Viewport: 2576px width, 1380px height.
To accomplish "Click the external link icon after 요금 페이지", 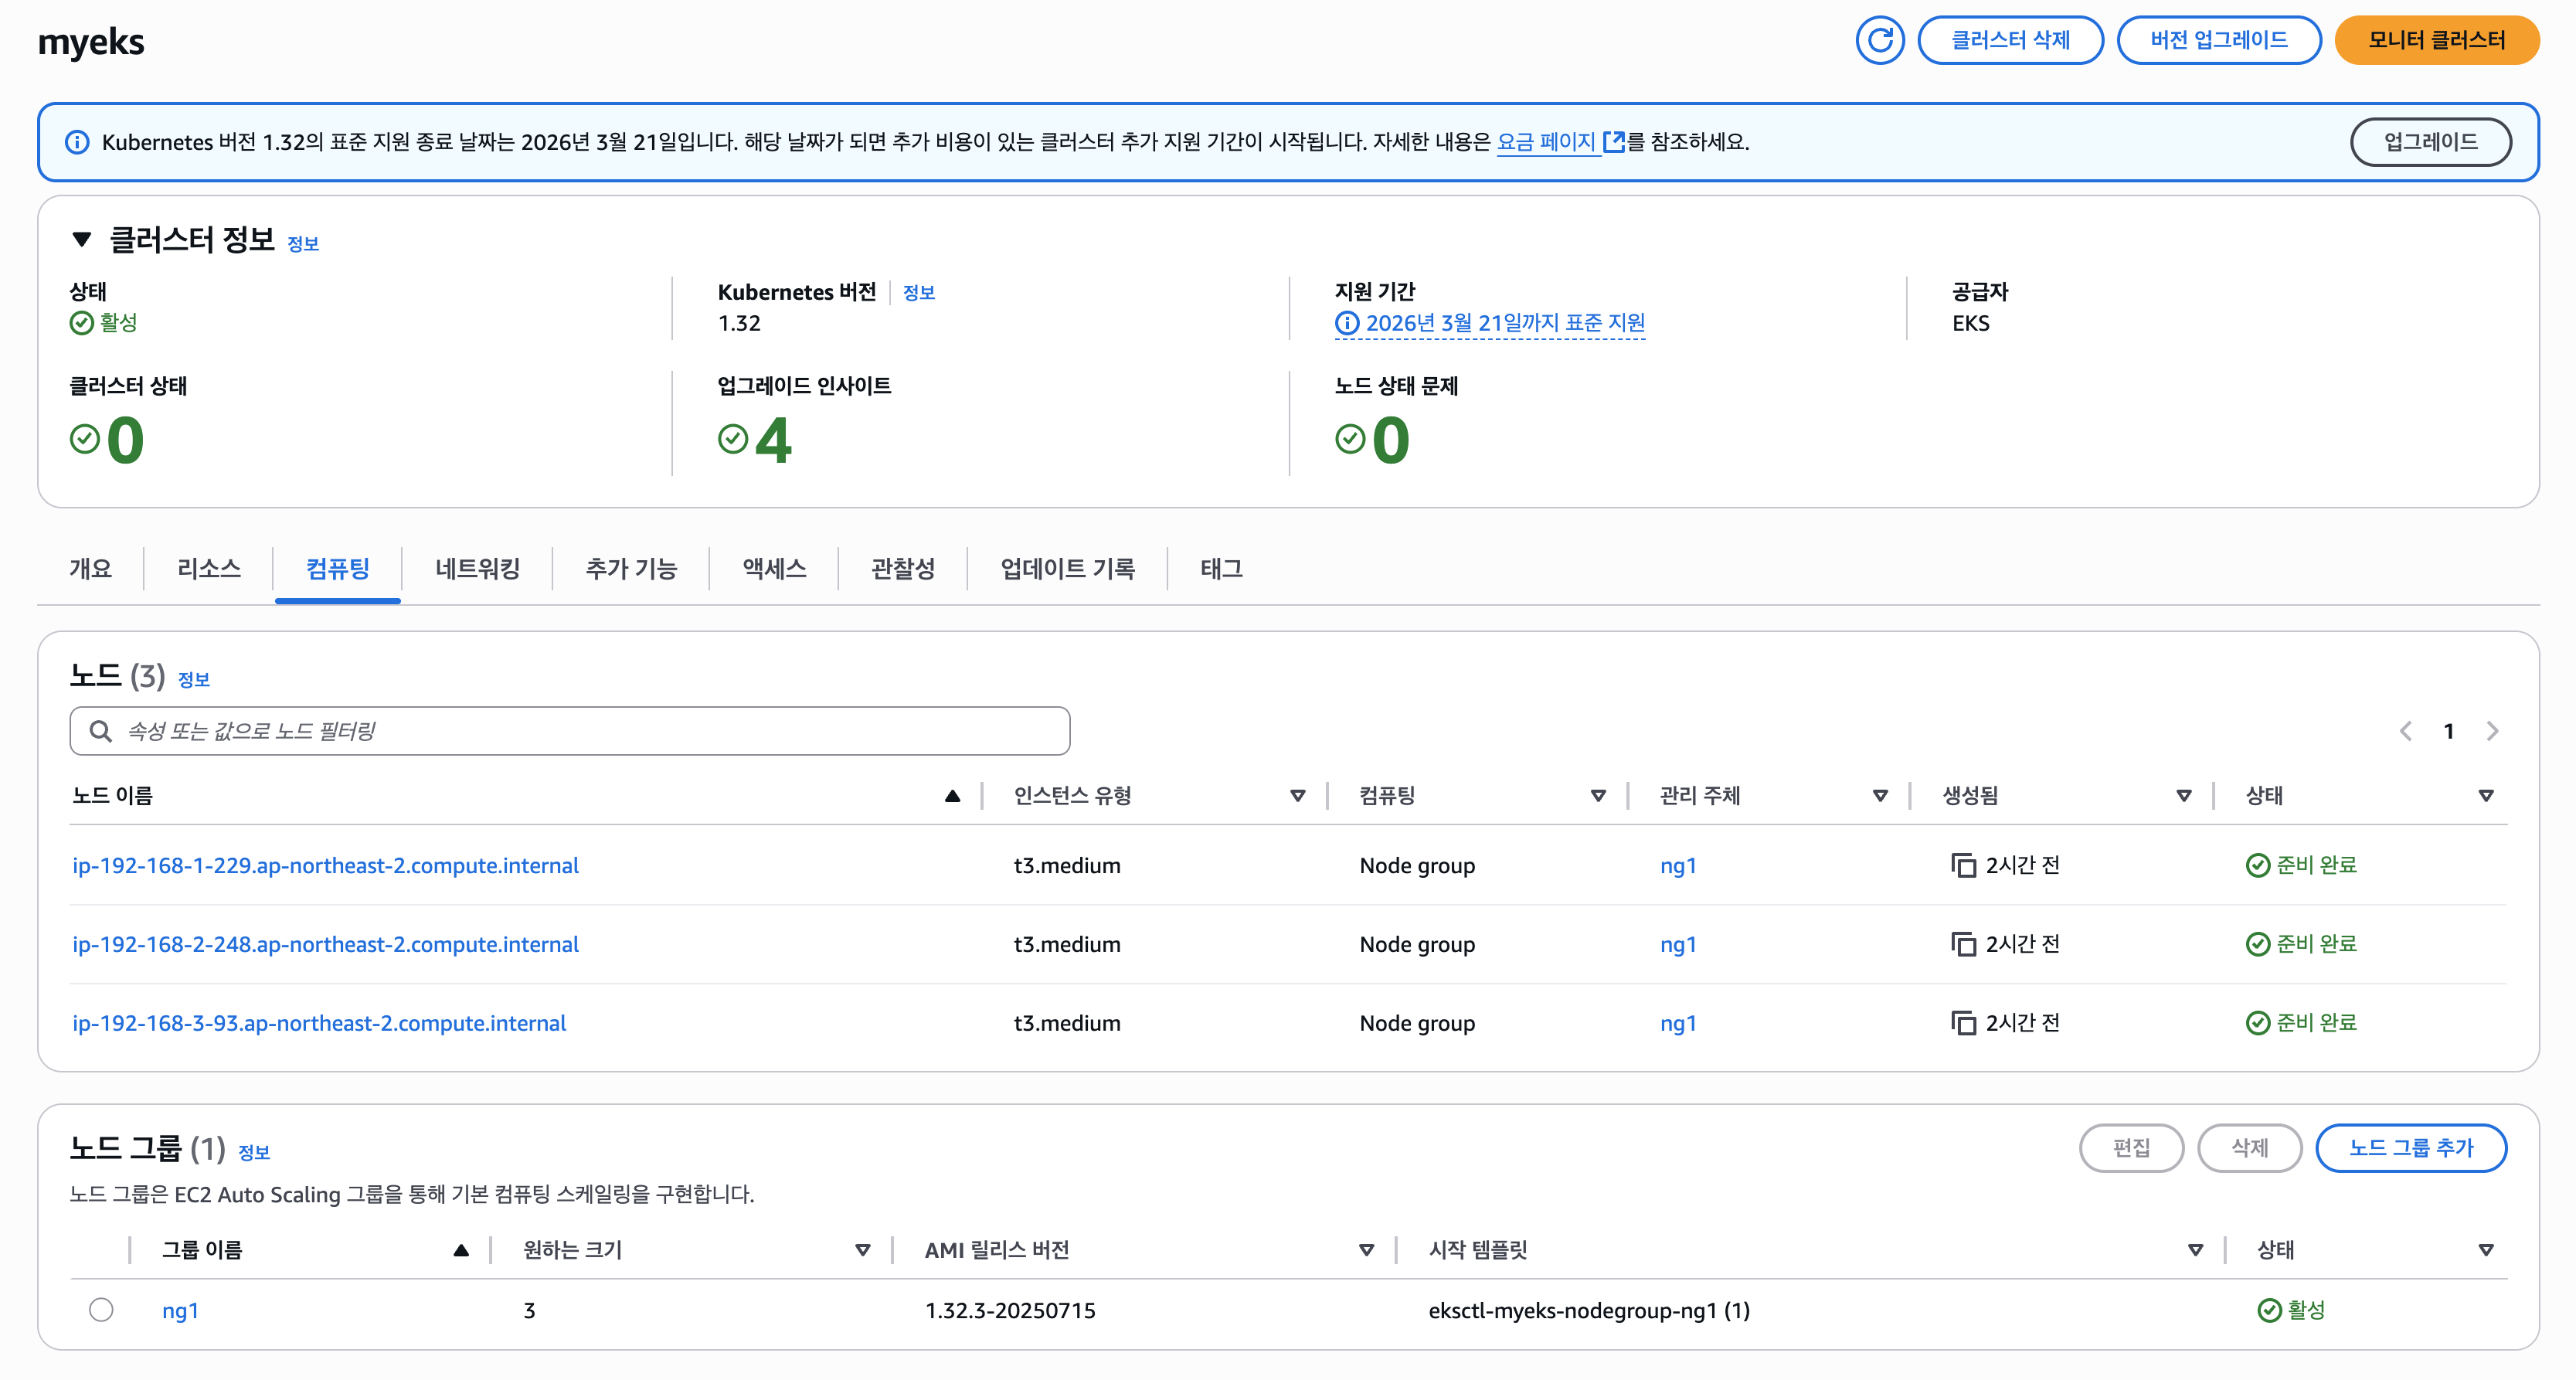I will tap(1613, 142).
